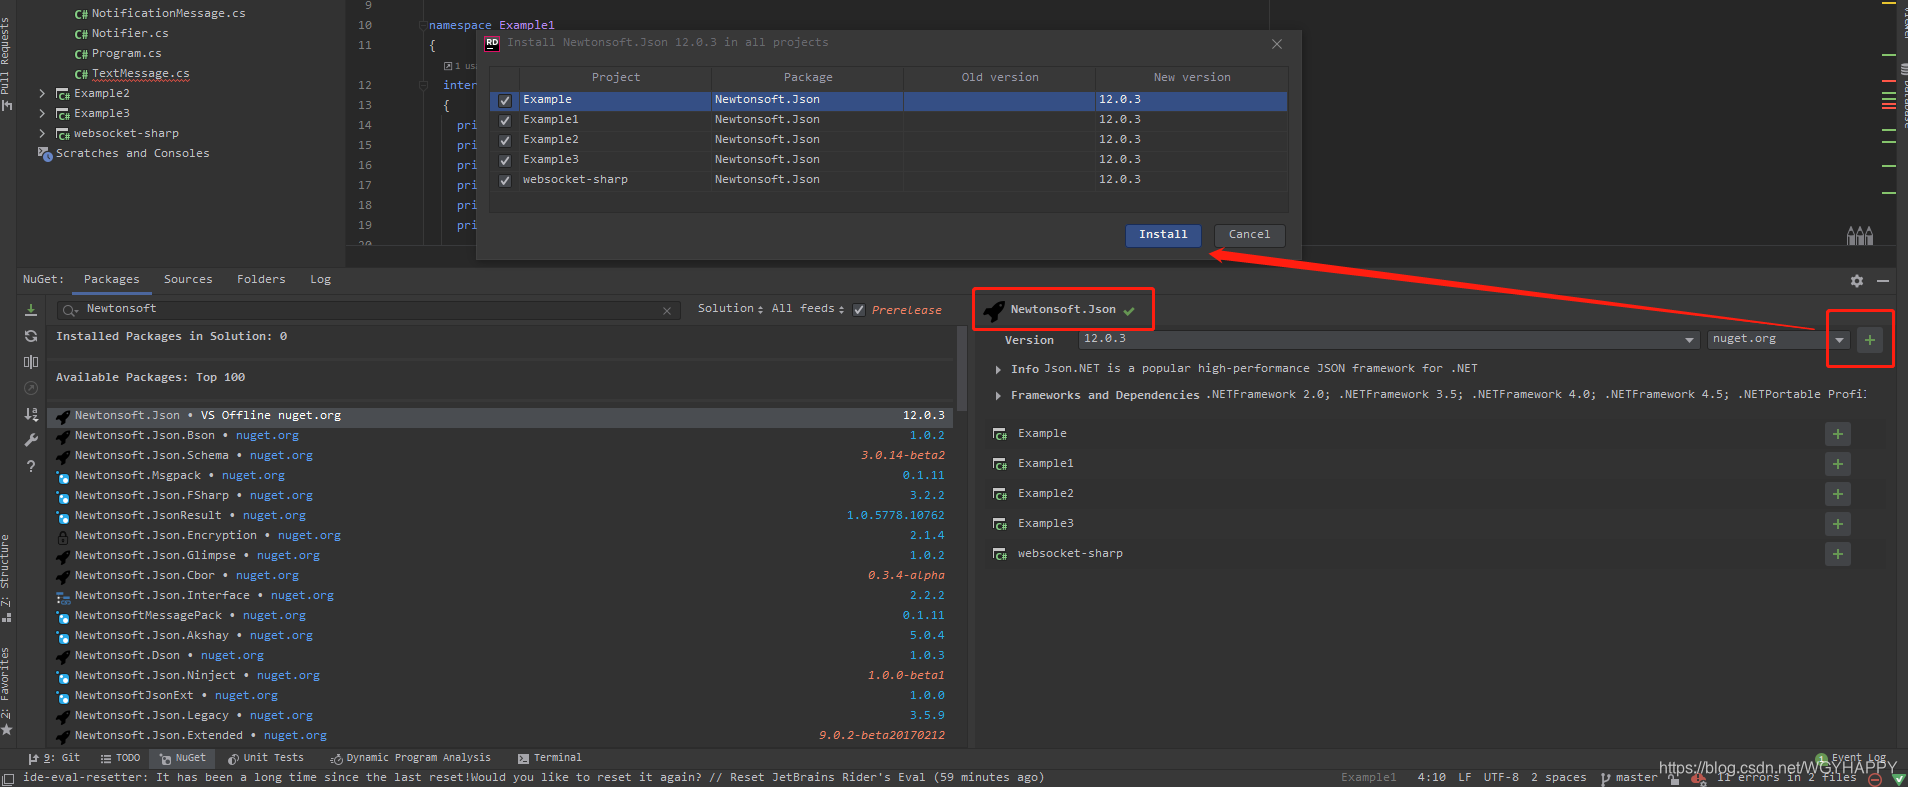Click the NuGet sort alphabetically icon

(31, 414)
